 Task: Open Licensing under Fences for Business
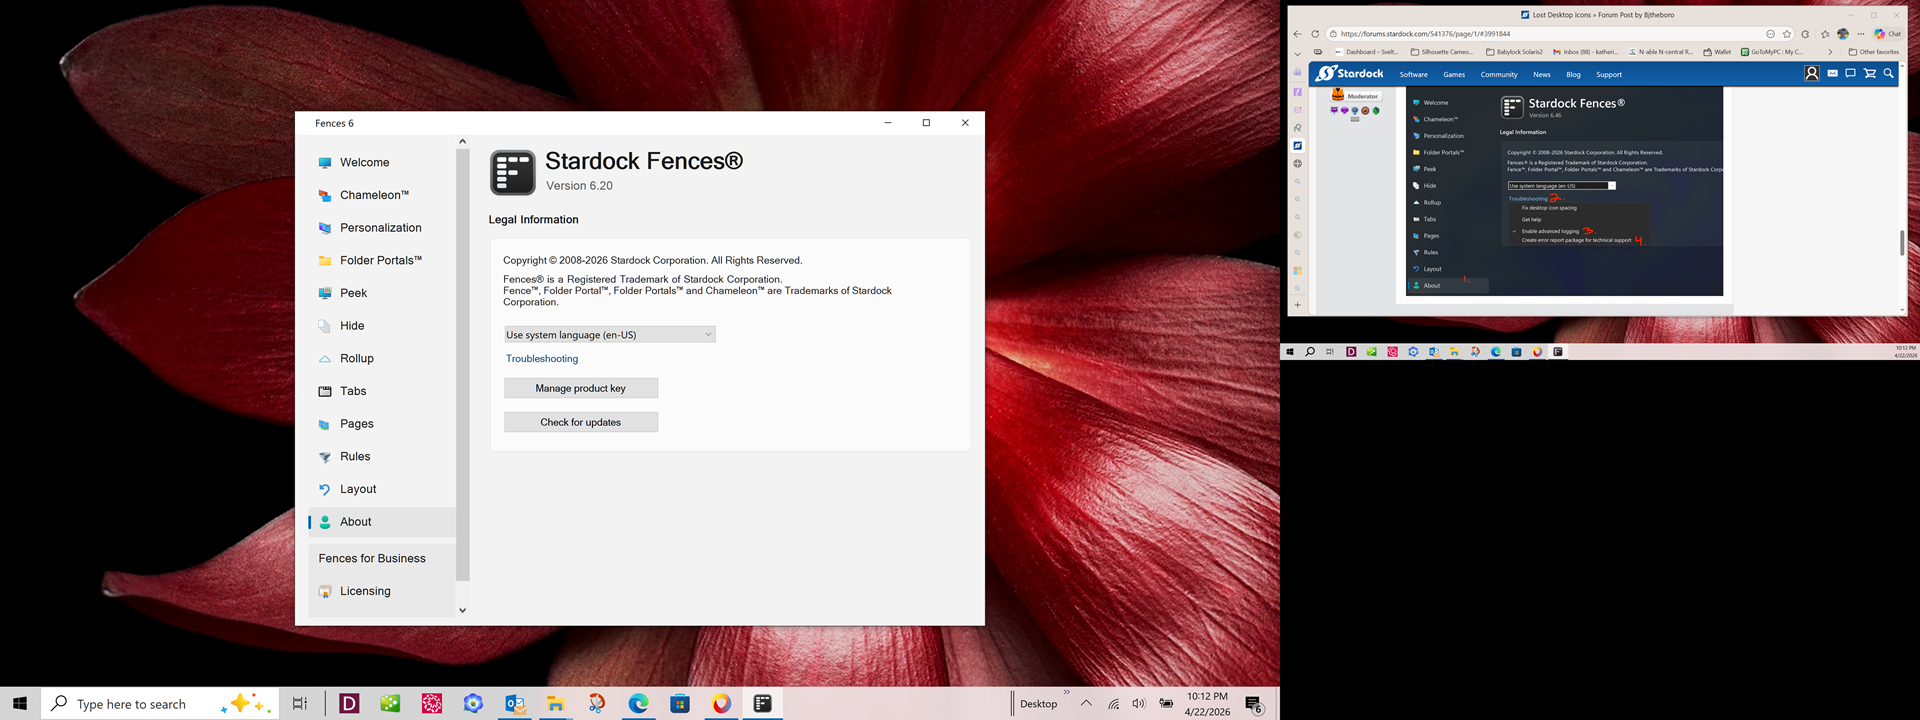tap(382, 591)
